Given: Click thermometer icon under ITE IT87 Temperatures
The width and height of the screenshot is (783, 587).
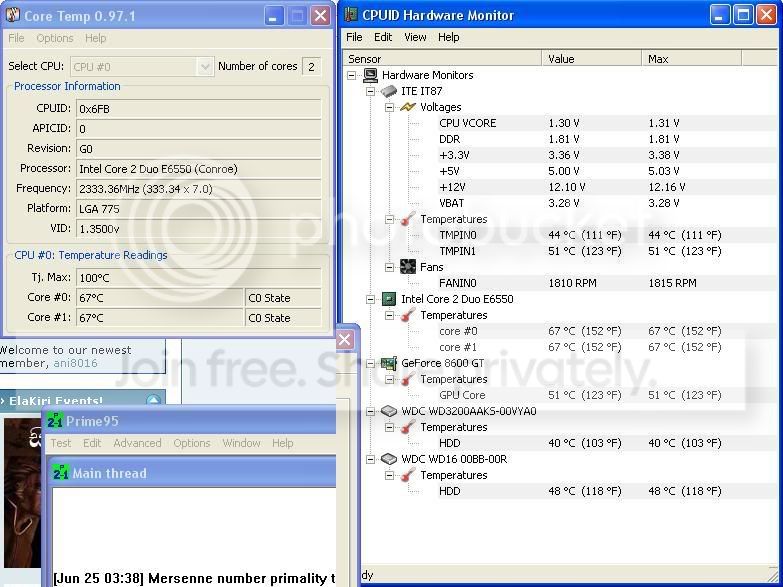Looking at the screenshot, I should click(x=408, y=219).
